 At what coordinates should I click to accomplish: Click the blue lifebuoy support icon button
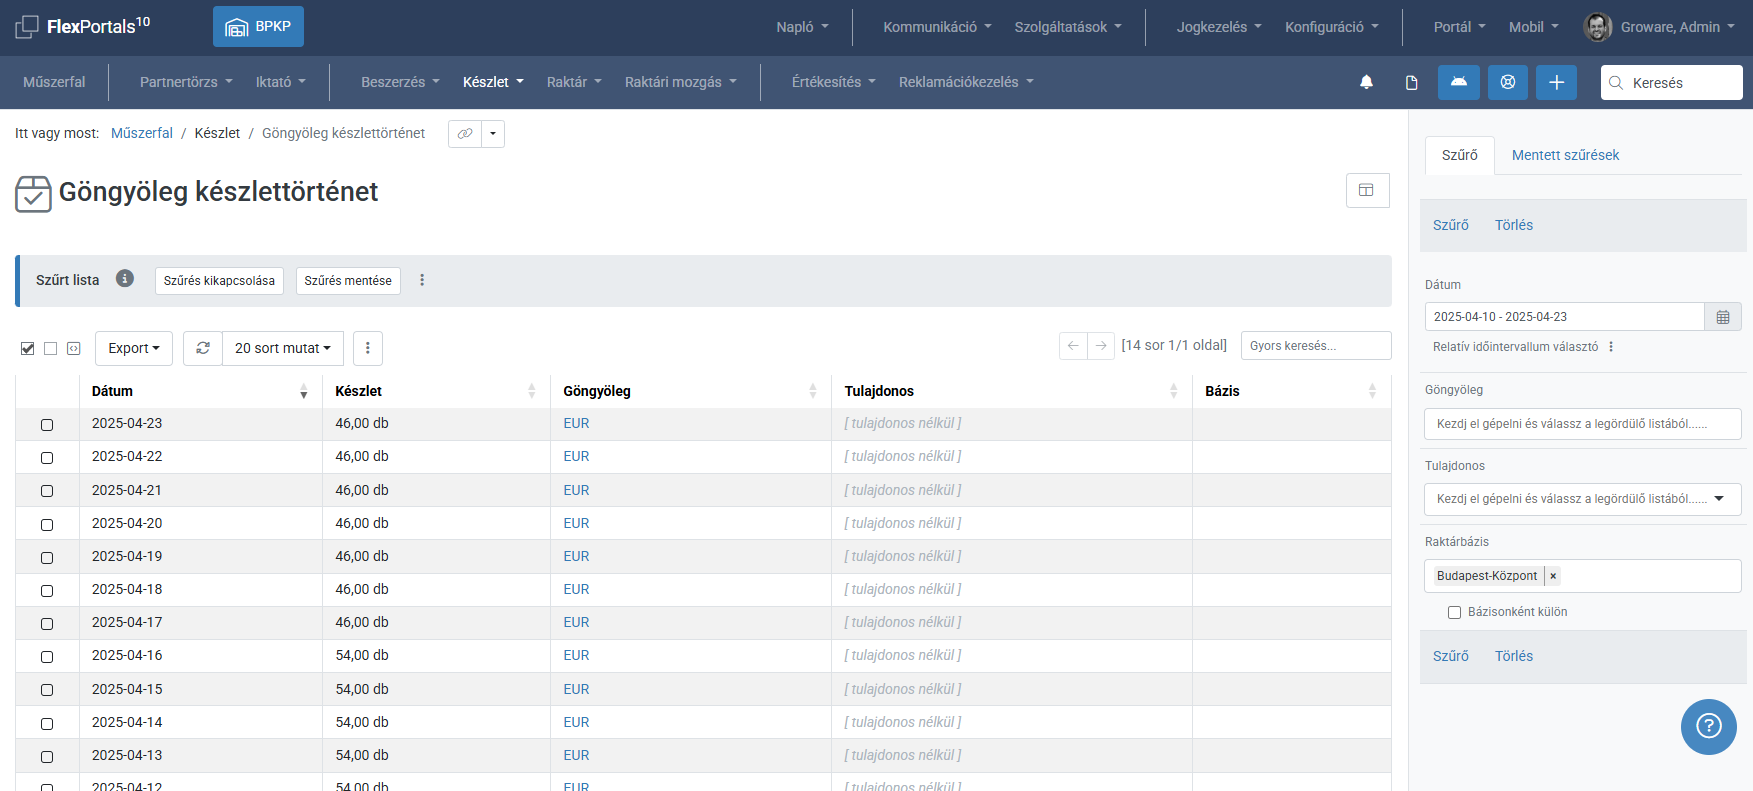(1508, 82)
